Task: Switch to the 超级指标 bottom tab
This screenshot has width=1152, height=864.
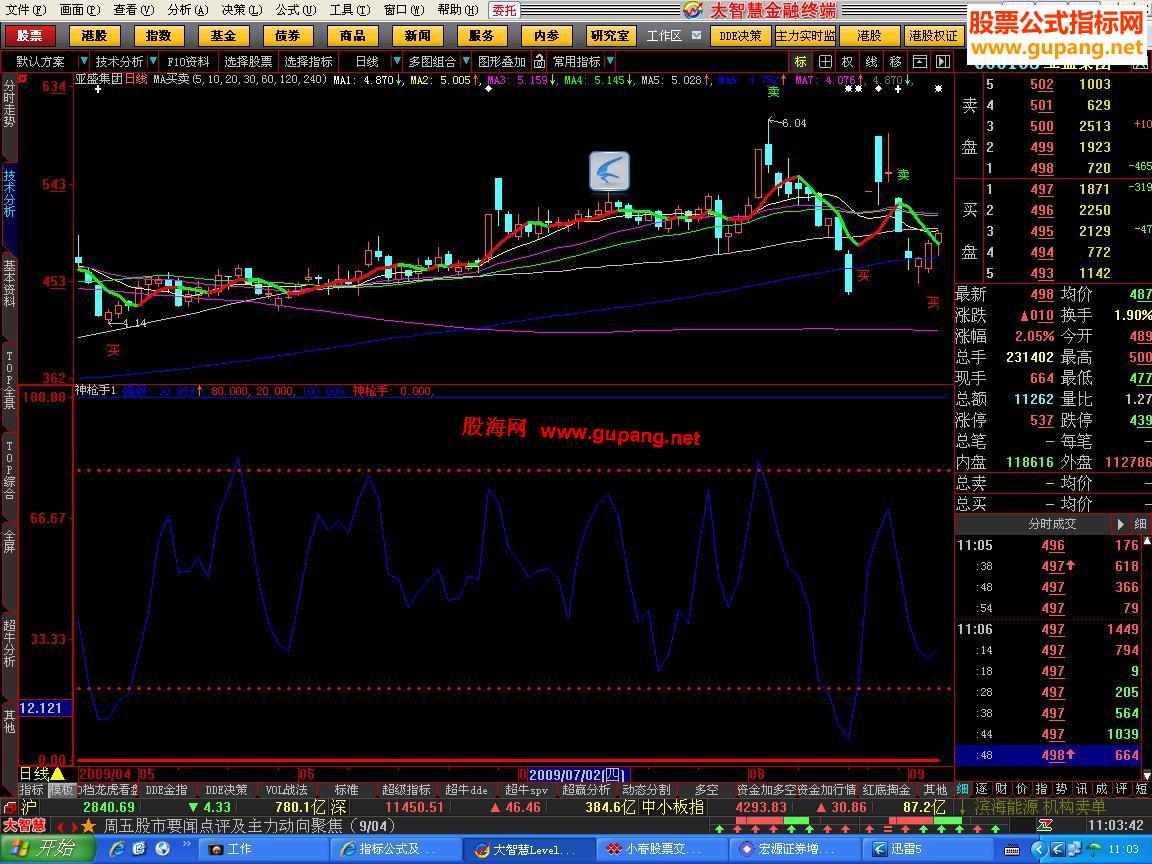Action: coord(406,790)
